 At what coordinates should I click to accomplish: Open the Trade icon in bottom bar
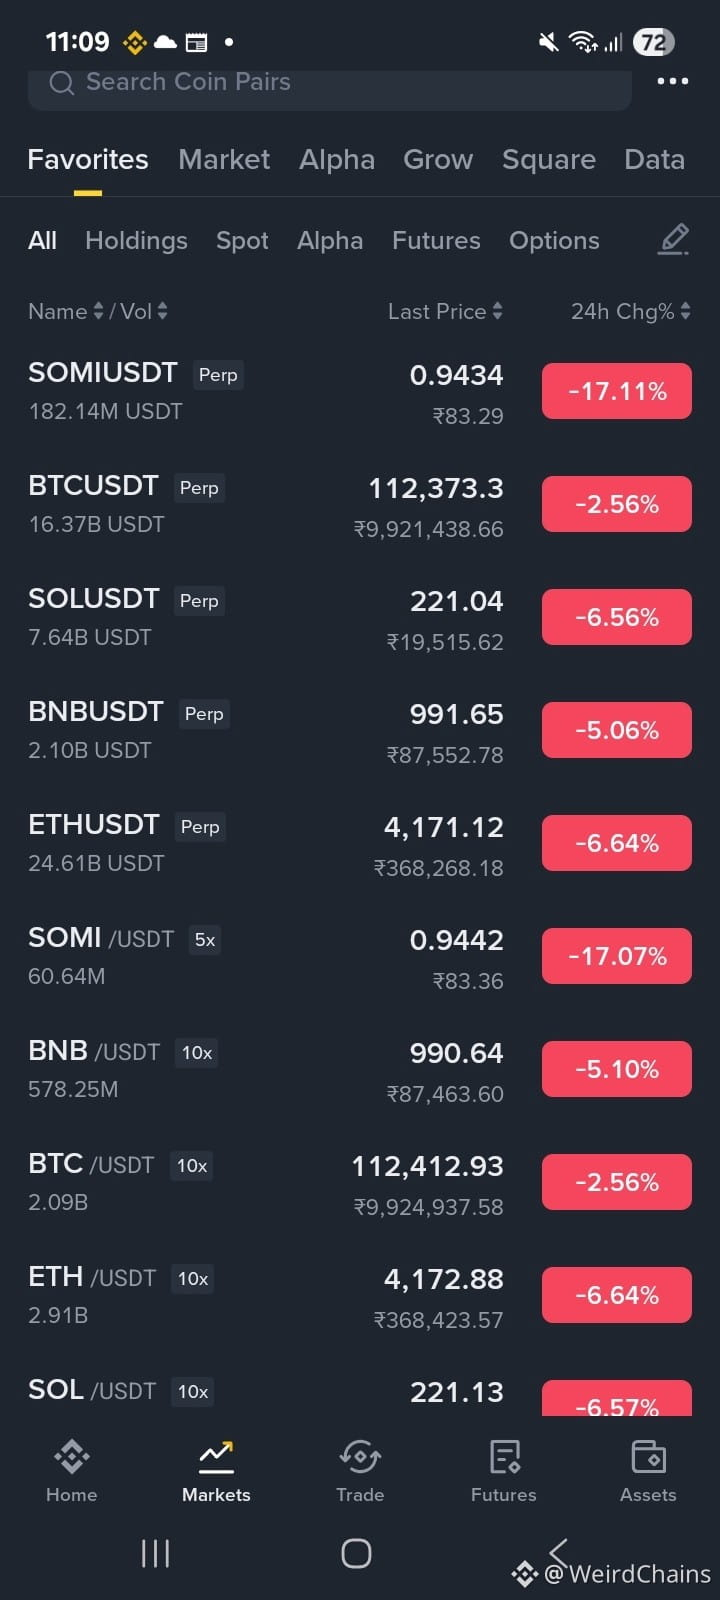click(x=360, y=1457)
